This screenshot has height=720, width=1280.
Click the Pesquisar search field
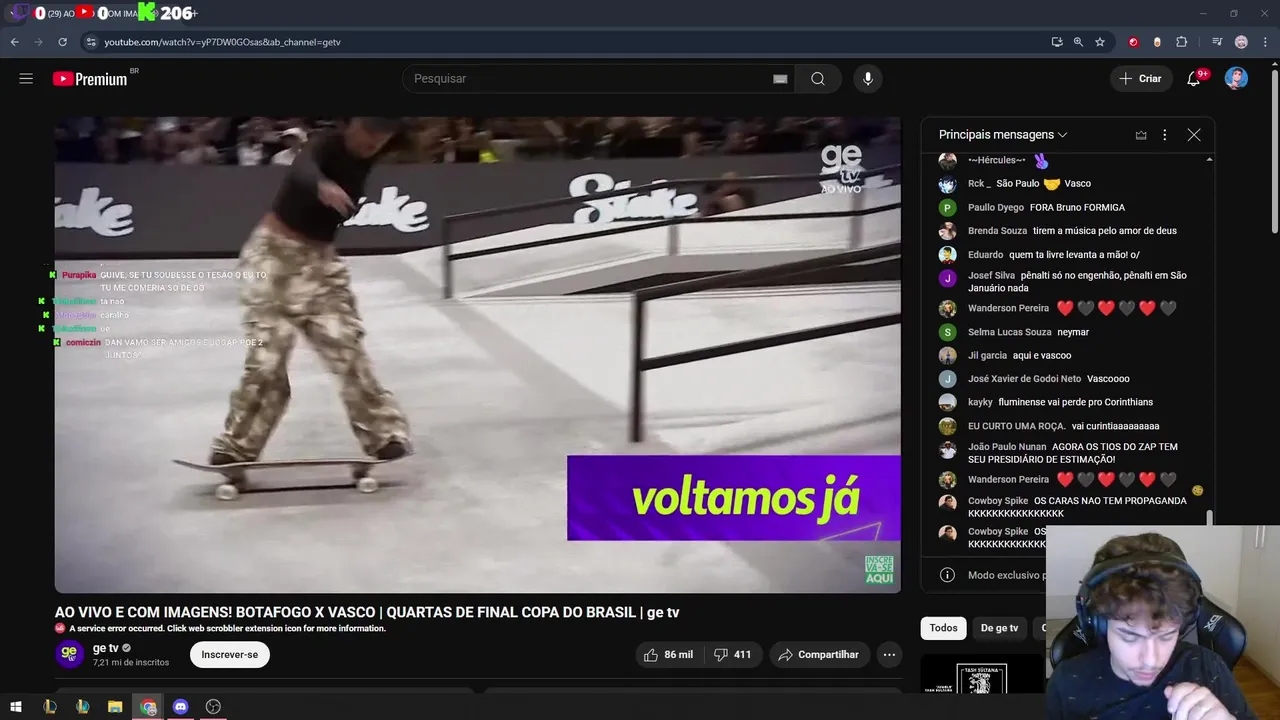tap(590, 79)
